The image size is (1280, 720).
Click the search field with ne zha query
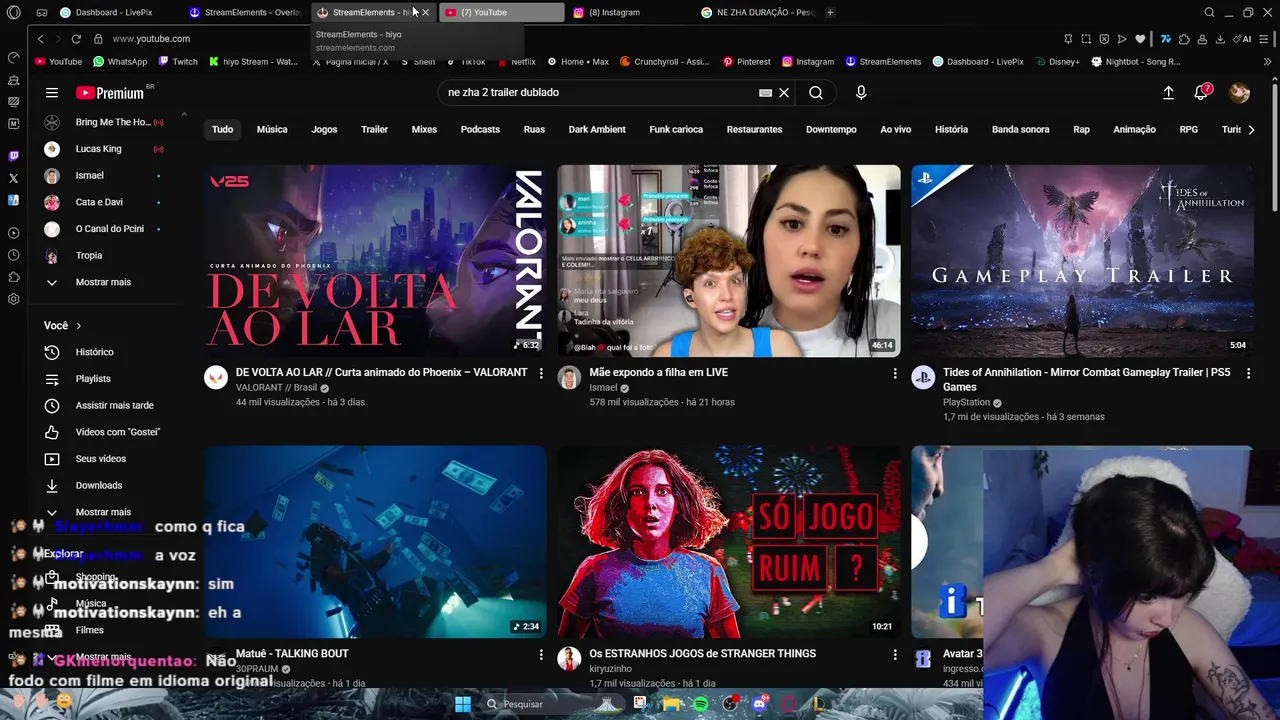[x=600, y=93]
